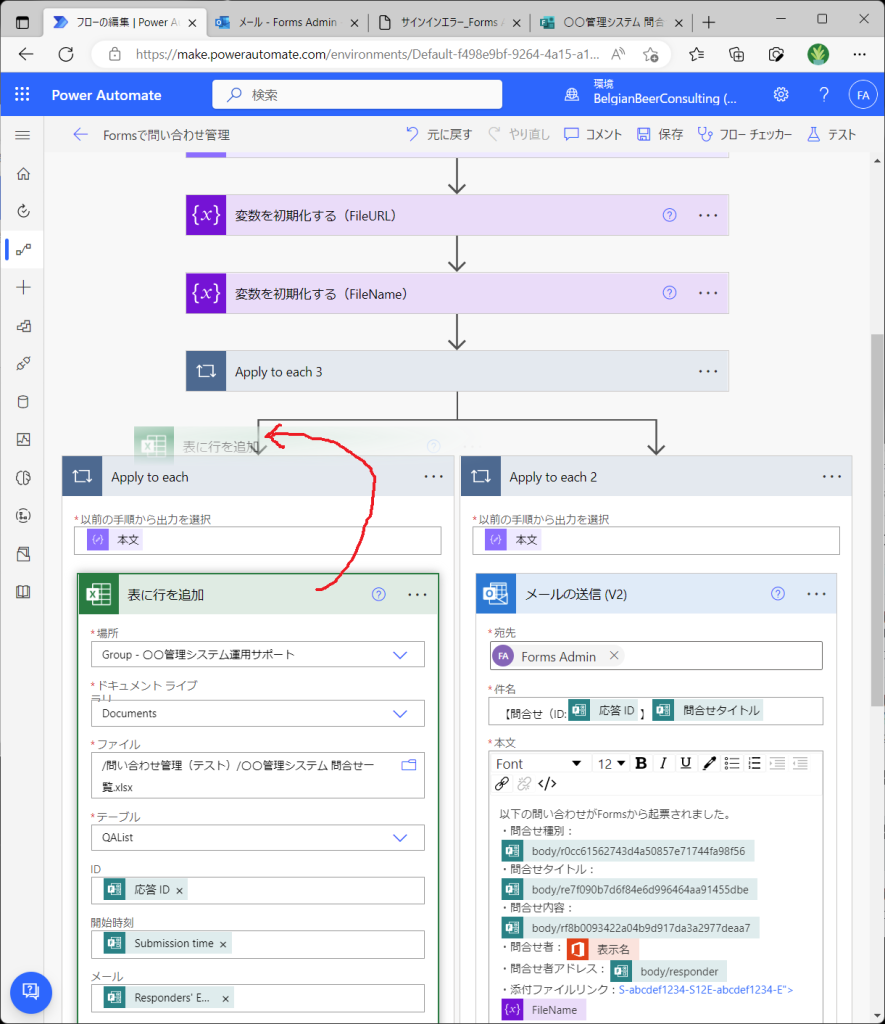
Task: Open help for 表に行を追加 action
Action: pos(379,594)
